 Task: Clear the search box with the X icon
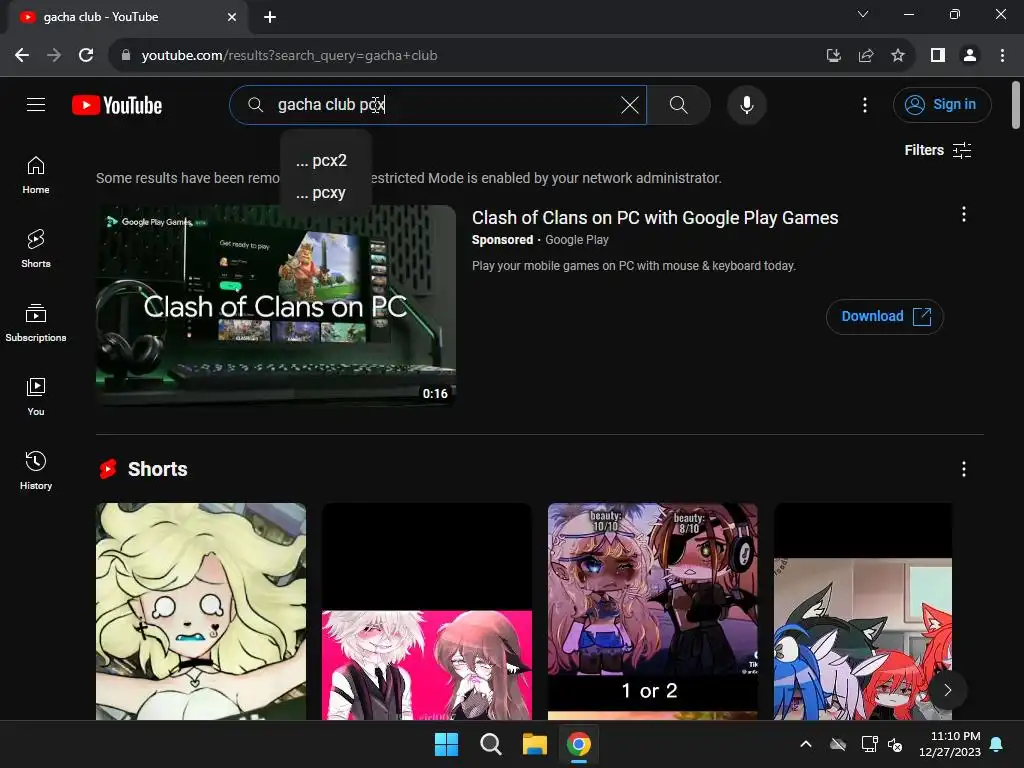click(630, 104)
